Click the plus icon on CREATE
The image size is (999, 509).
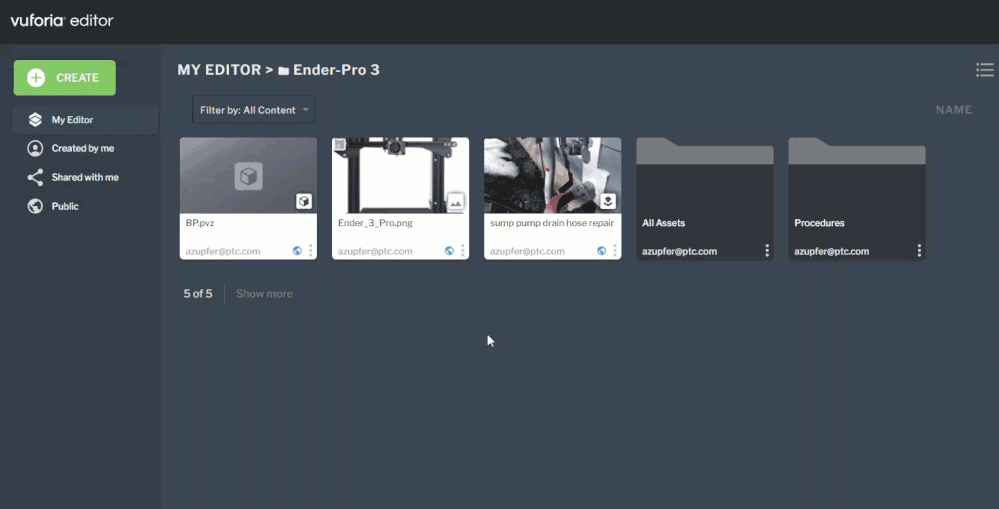point(36,78)
